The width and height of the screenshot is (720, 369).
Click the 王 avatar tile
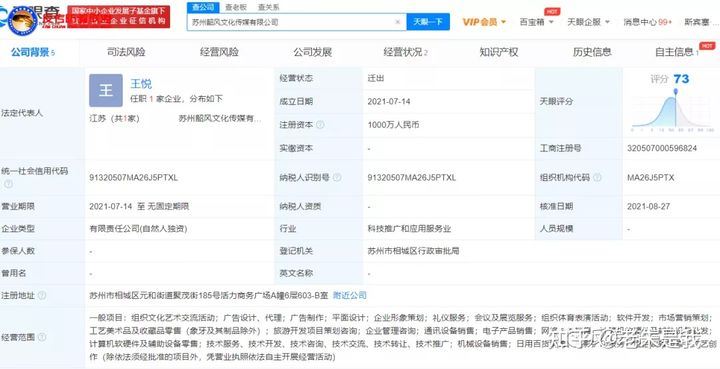coord(106,90)
